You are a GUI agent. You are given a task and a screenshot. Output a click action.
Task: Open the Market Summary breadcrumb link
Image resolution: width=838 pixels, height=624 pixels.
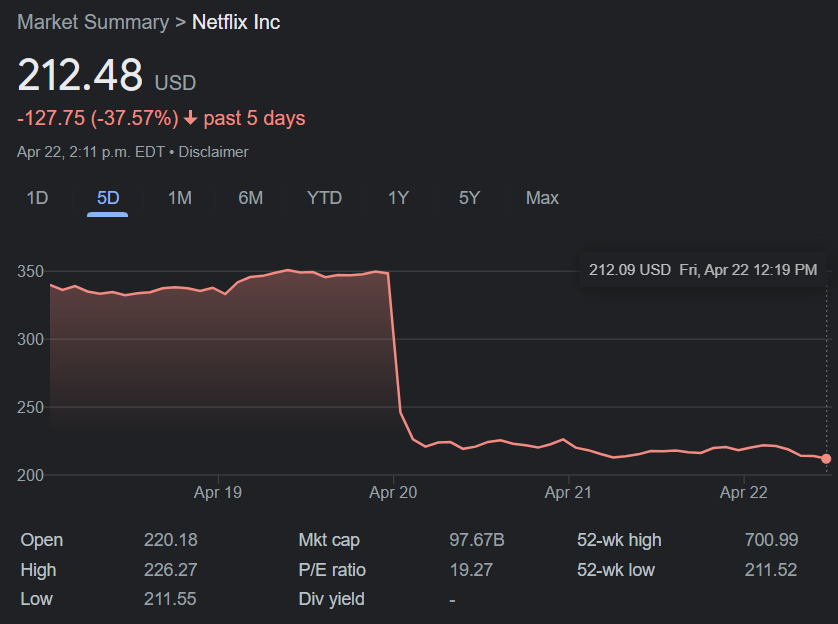[x=93, y=22]
